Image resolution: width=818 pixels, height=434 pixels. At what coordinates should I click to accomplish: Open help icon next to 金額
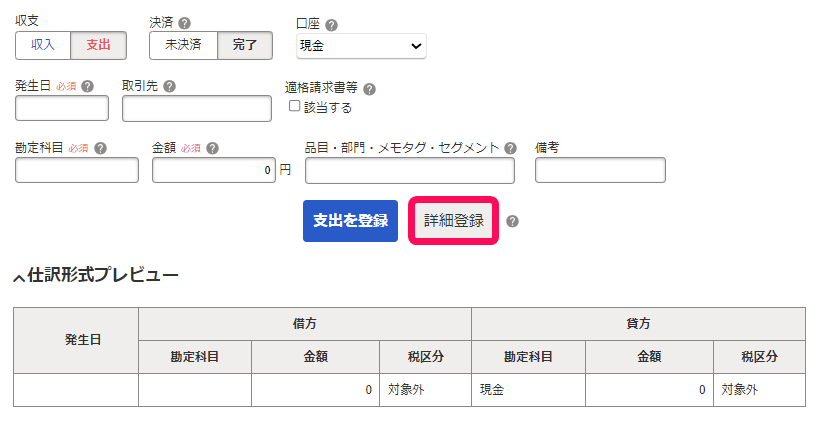(212, 149)
